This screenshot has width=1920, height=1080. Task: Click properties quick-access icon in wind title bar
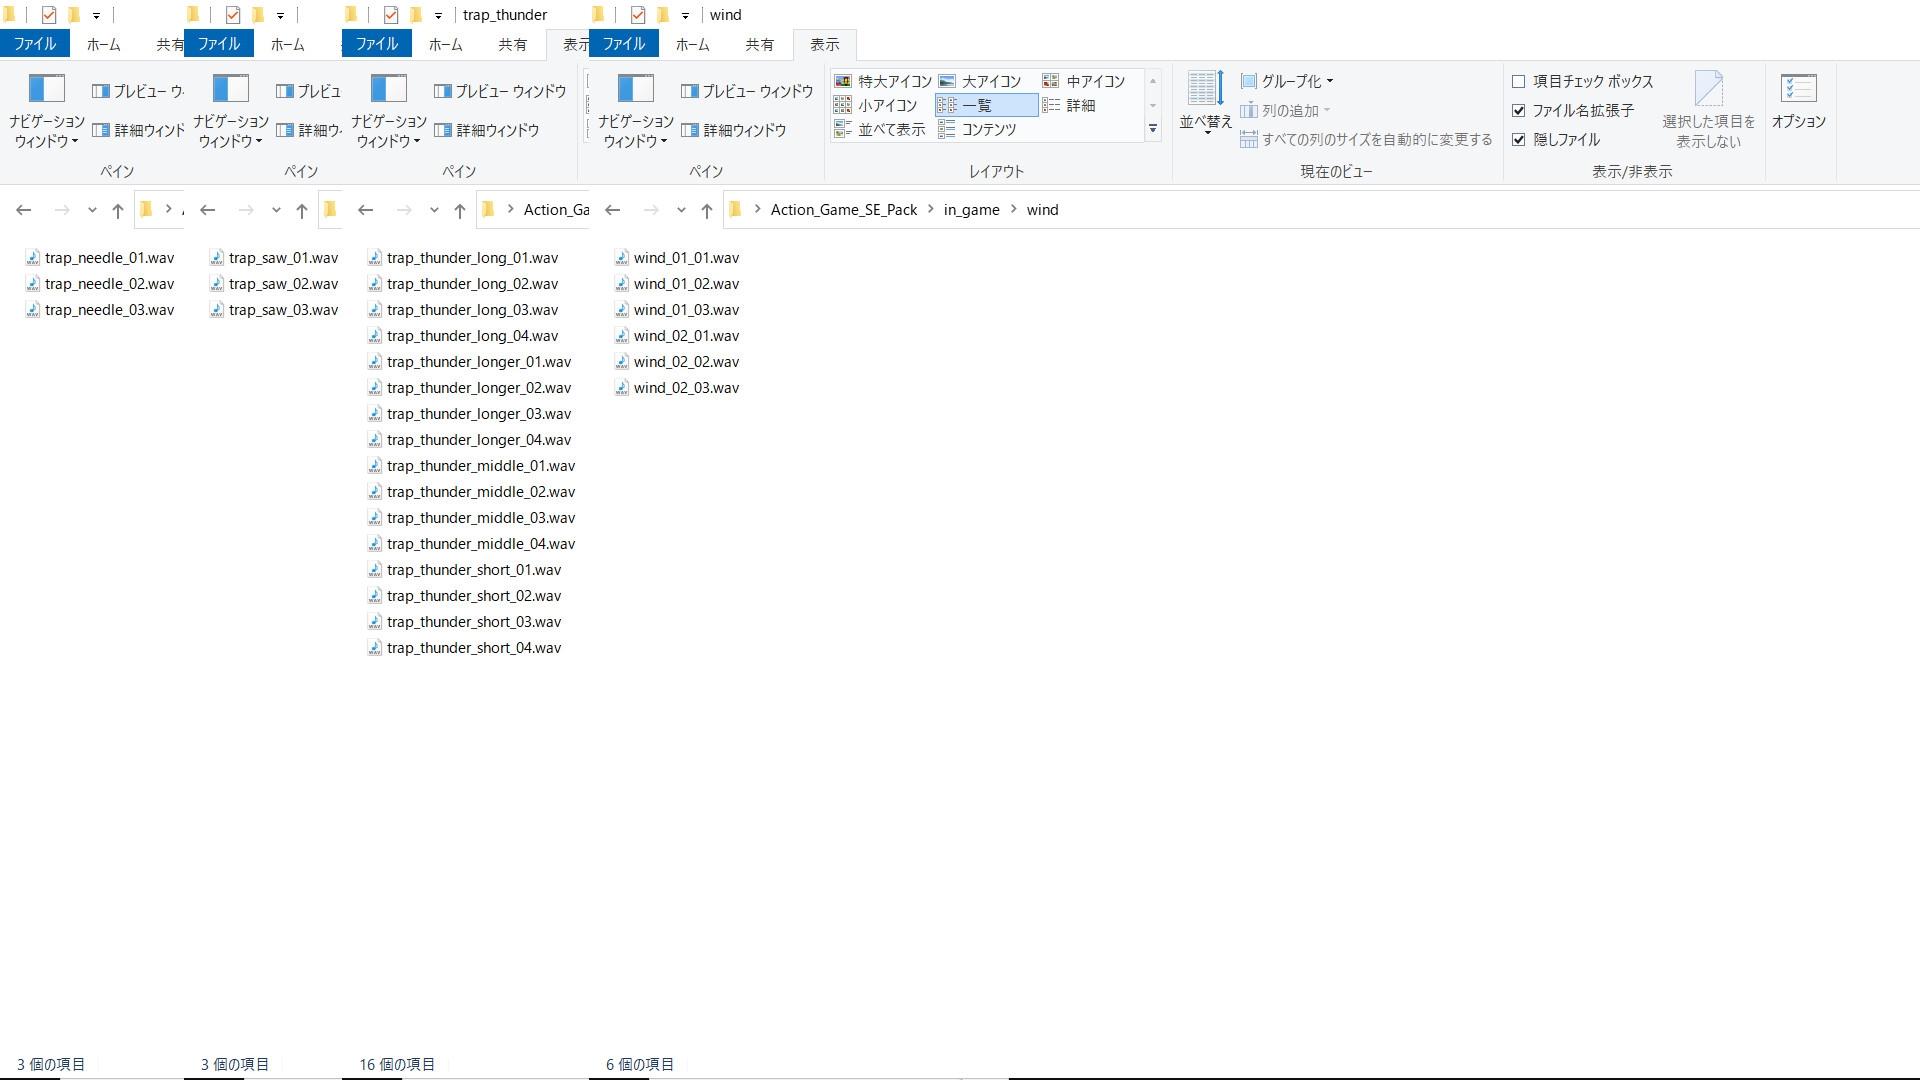point(638,15)
